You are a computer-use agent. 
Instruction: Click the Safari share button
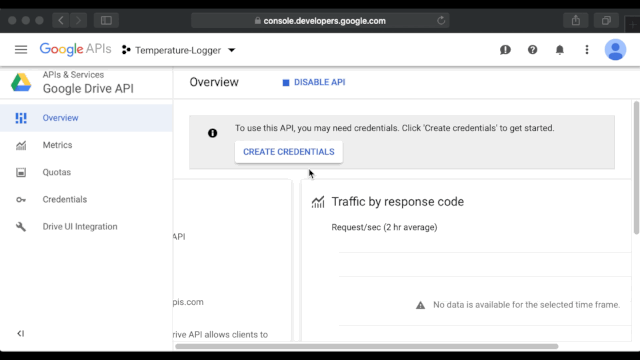click(576, 20)
